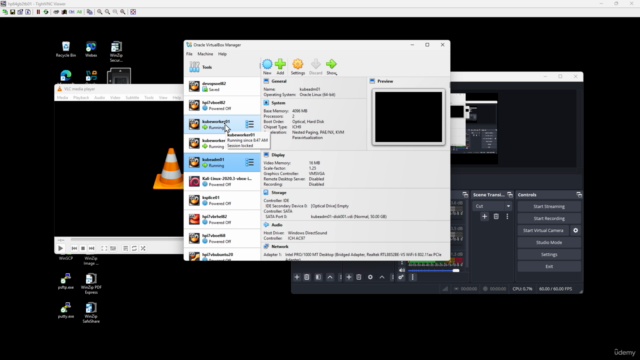Toggle VLC loop playback mode
The image size is (640, 360).
[x=134, y=248]
